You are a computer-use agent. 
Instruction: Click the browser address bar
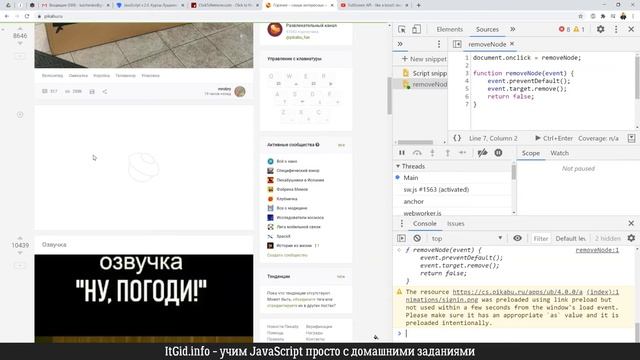pyautogui.click(x=306, y=16)
